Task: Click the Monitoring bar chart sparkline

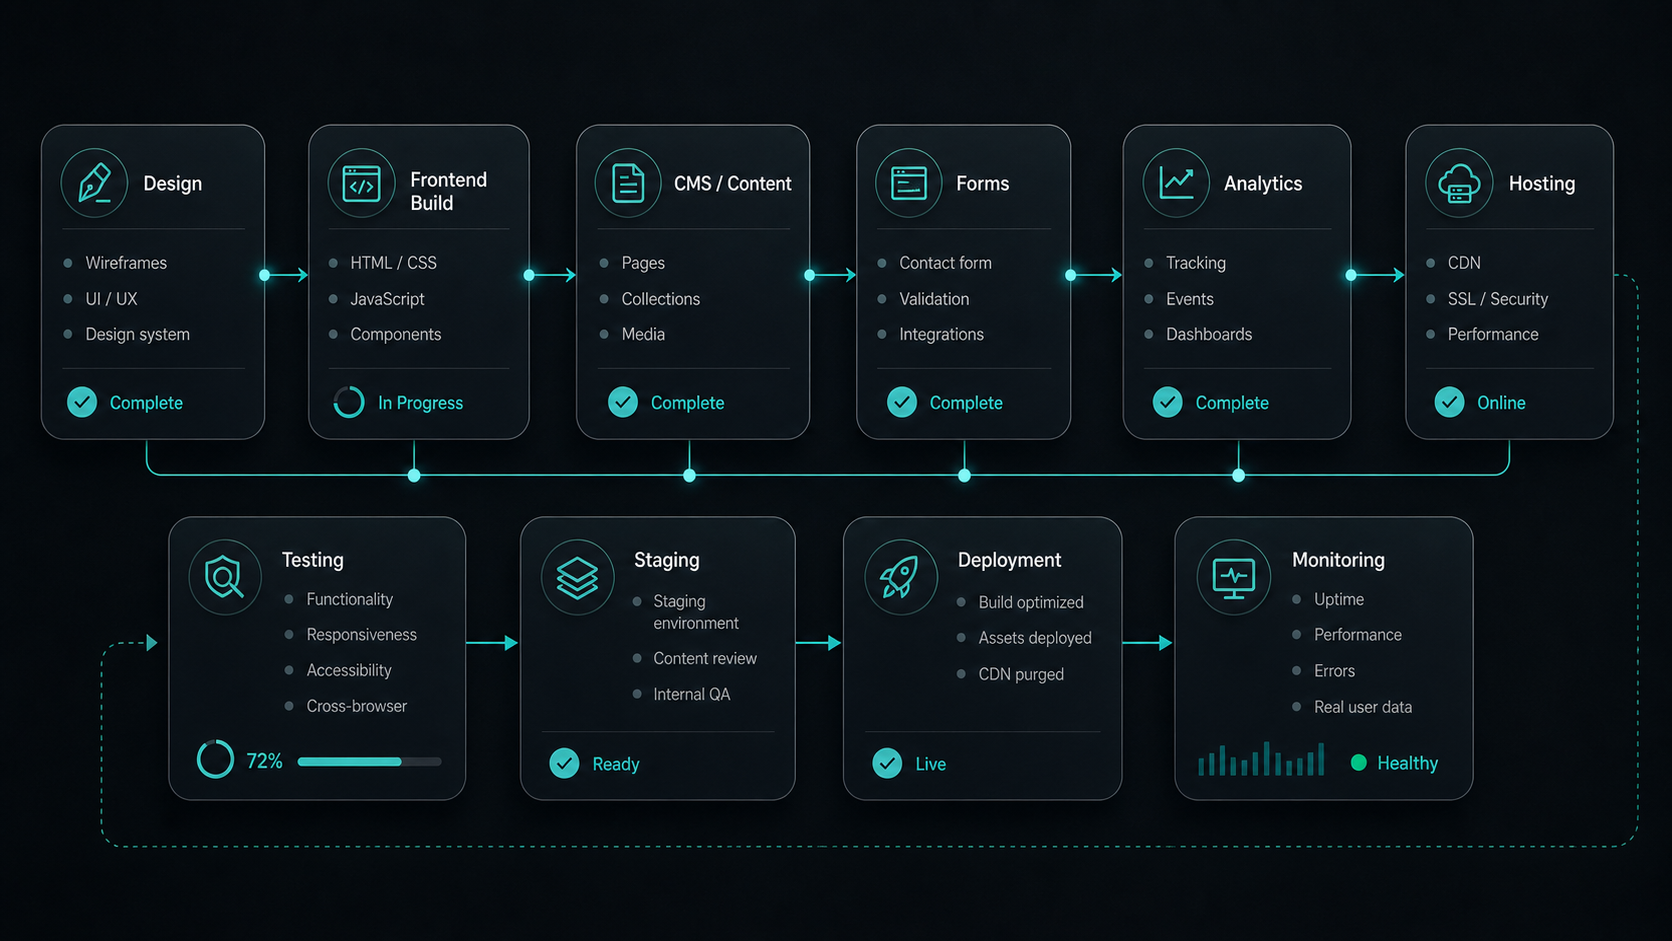Action: pos(1261,759)
